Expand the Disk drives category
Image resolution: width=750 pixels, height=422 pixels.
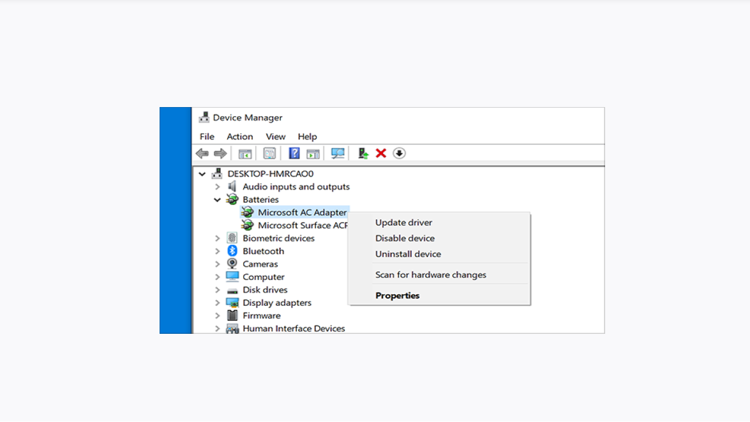[217, 290]
